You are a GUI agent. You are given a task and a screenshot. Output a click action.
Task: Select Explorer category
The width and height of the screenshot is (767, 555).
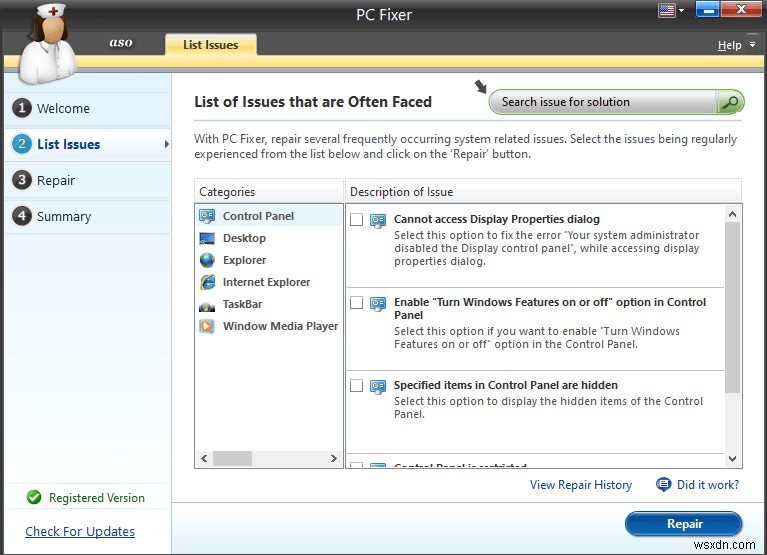pos(269,260)
